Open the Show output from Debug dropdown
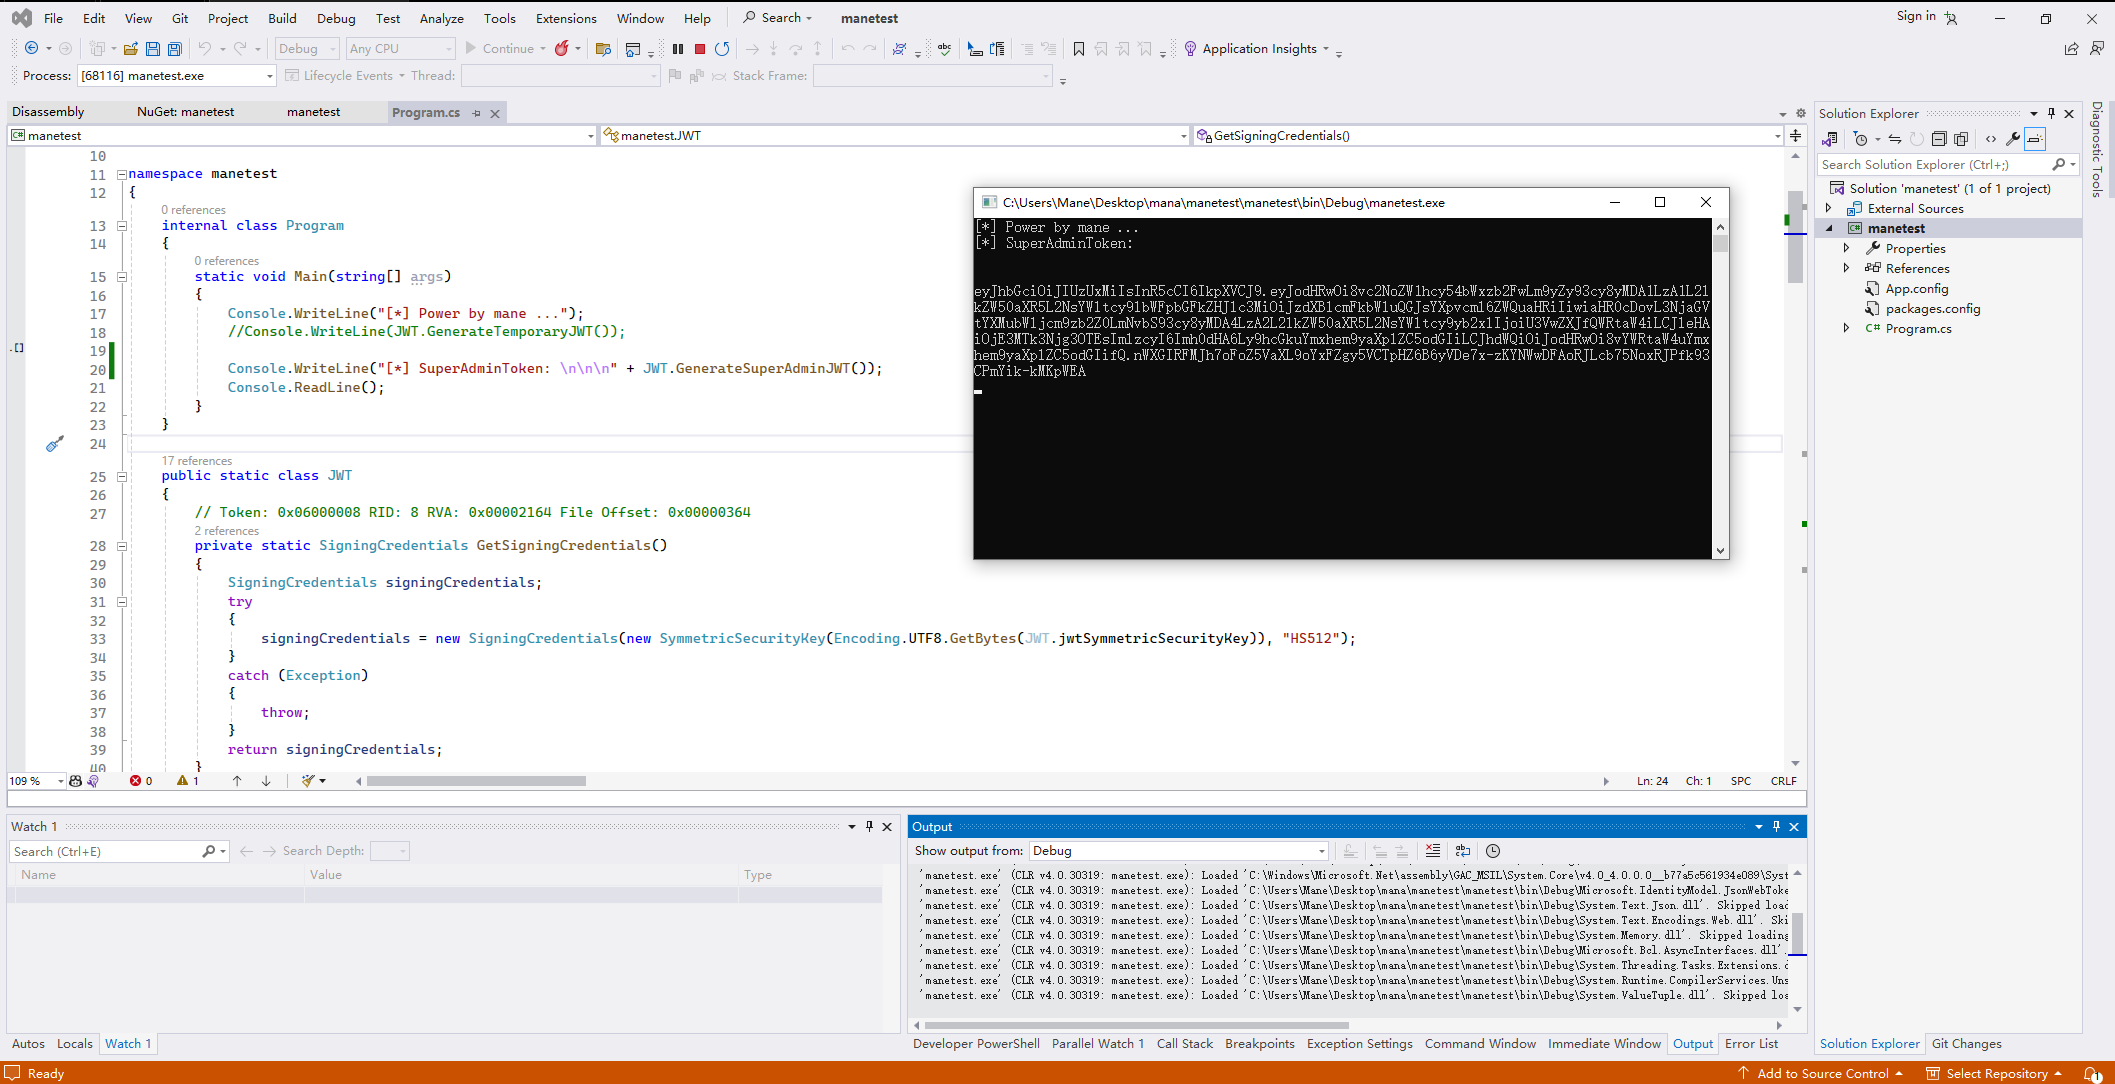This screenshot has height=1084, width=2115. (x=1179, y=851)
